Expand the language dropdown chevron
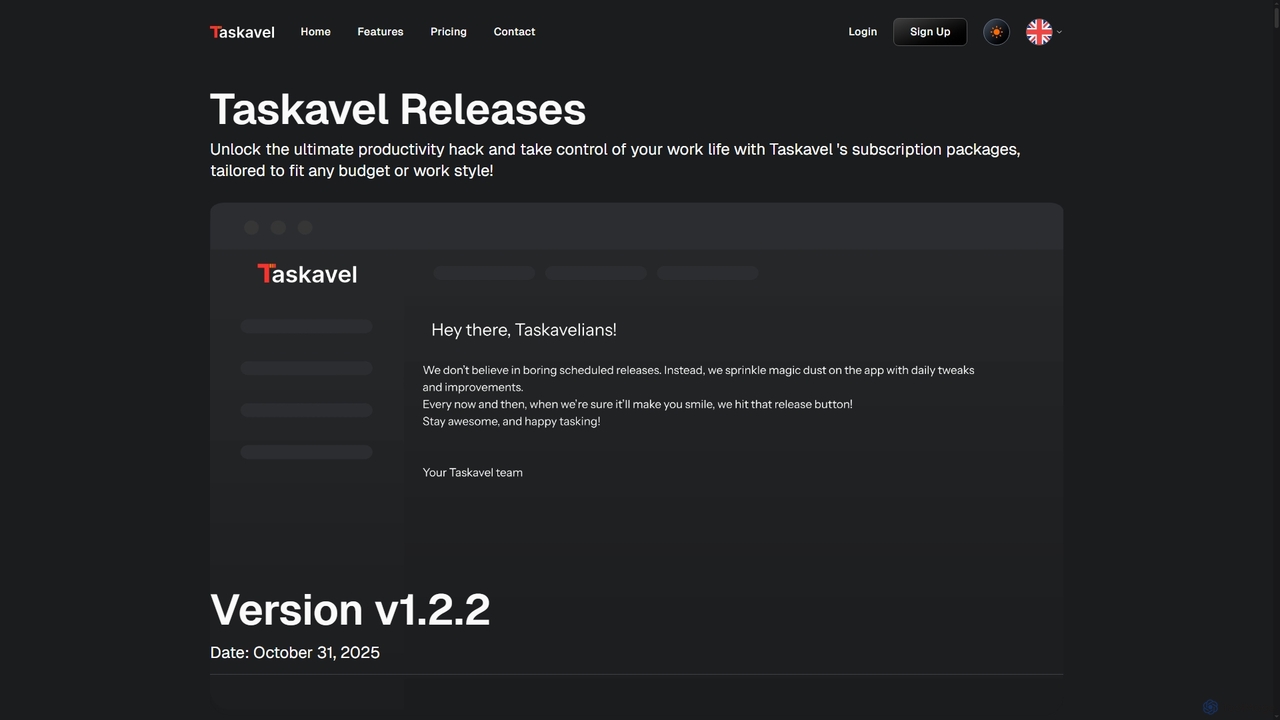Viewport: 1280px width, 720px height. [x=1059, y=32]
